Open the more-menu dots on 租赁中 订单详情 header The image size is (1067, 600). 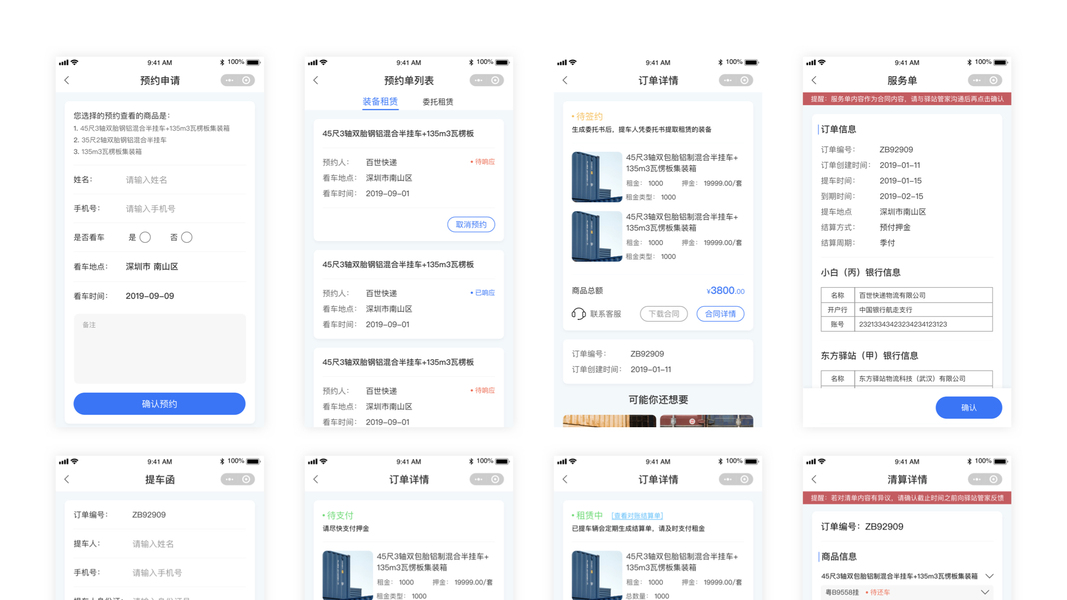tap(727, 480)
